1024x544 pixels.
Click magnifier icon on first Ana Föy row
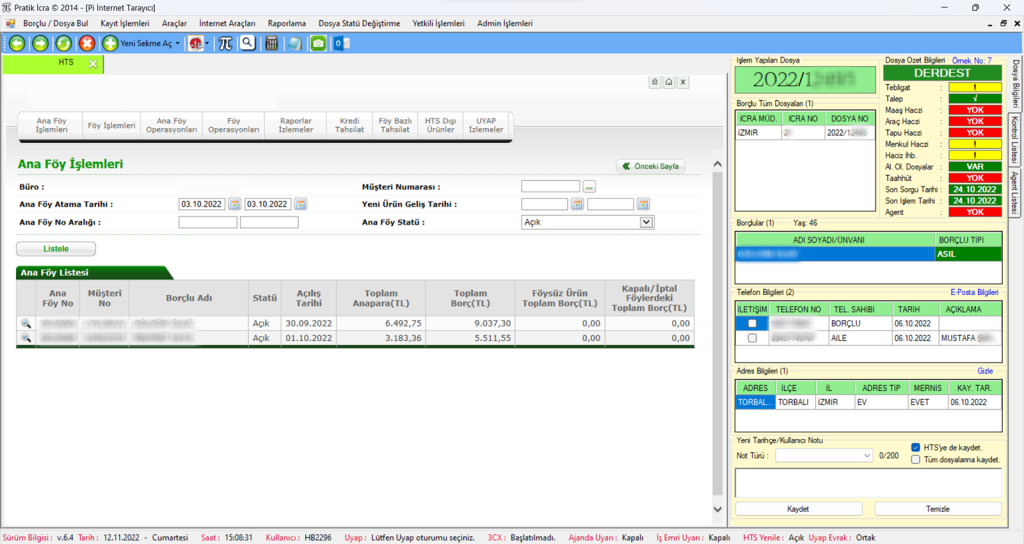26,324
